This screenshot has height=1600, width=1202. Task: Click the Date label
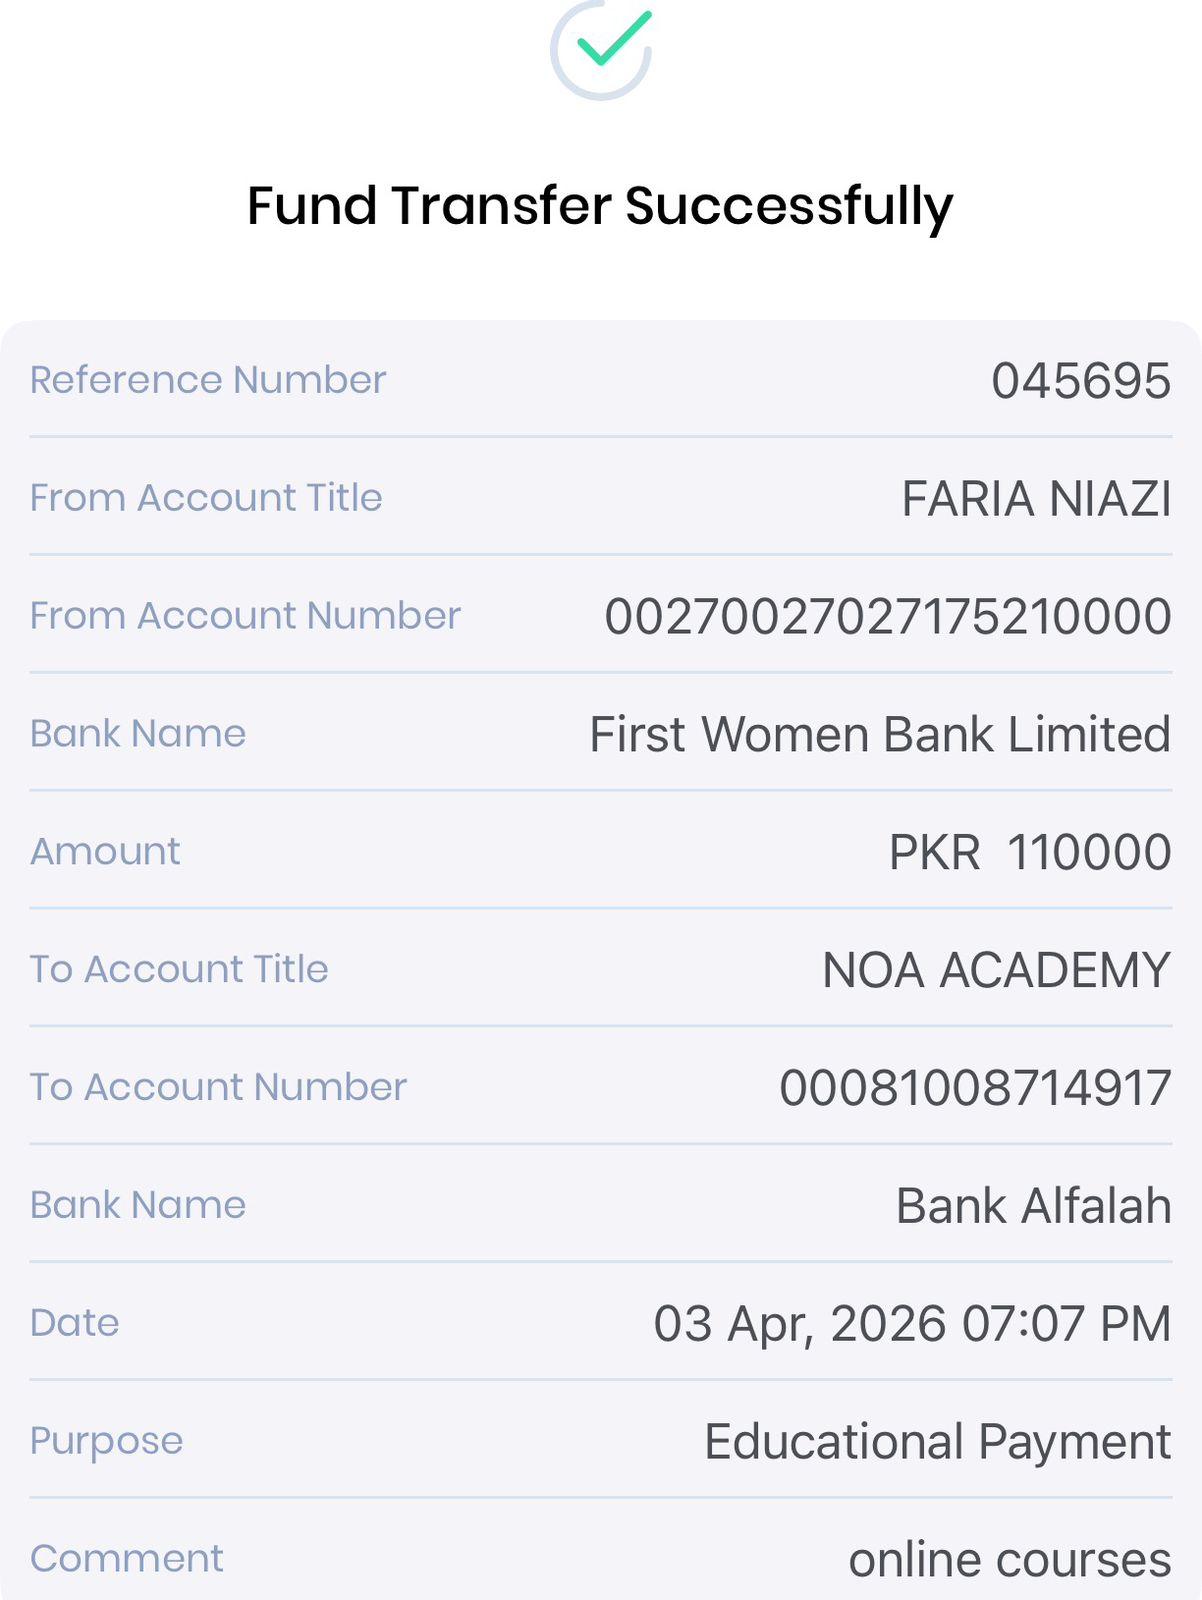75,1323
